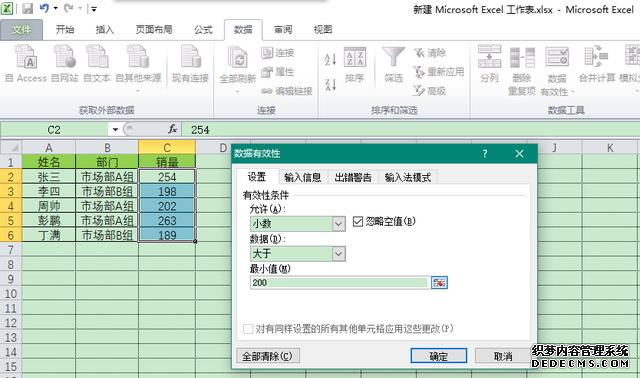640x378 pixels.
Task: Expand the Allow dropdown showing decimal
Action: point(338,224)
